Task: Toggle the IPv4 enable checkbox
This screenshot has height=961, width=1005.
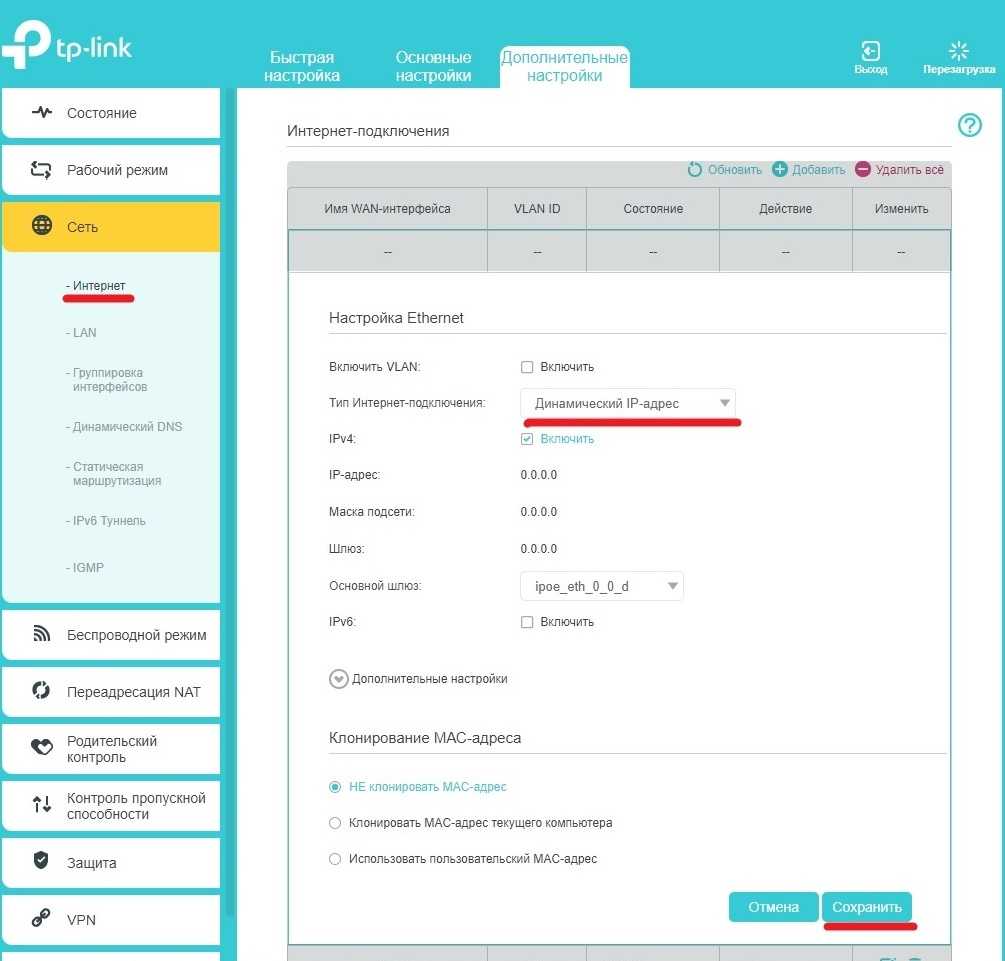Action: pos(527,439)
